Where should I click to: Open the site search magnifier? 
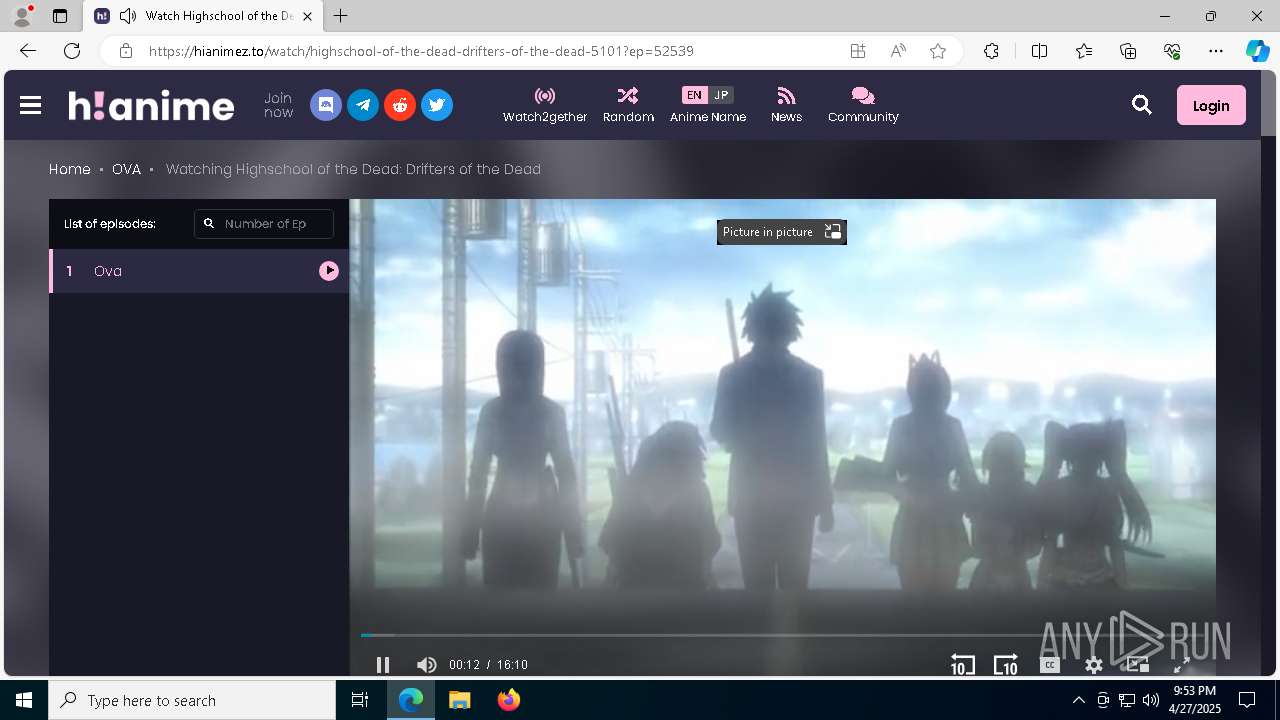point(1142,105)
